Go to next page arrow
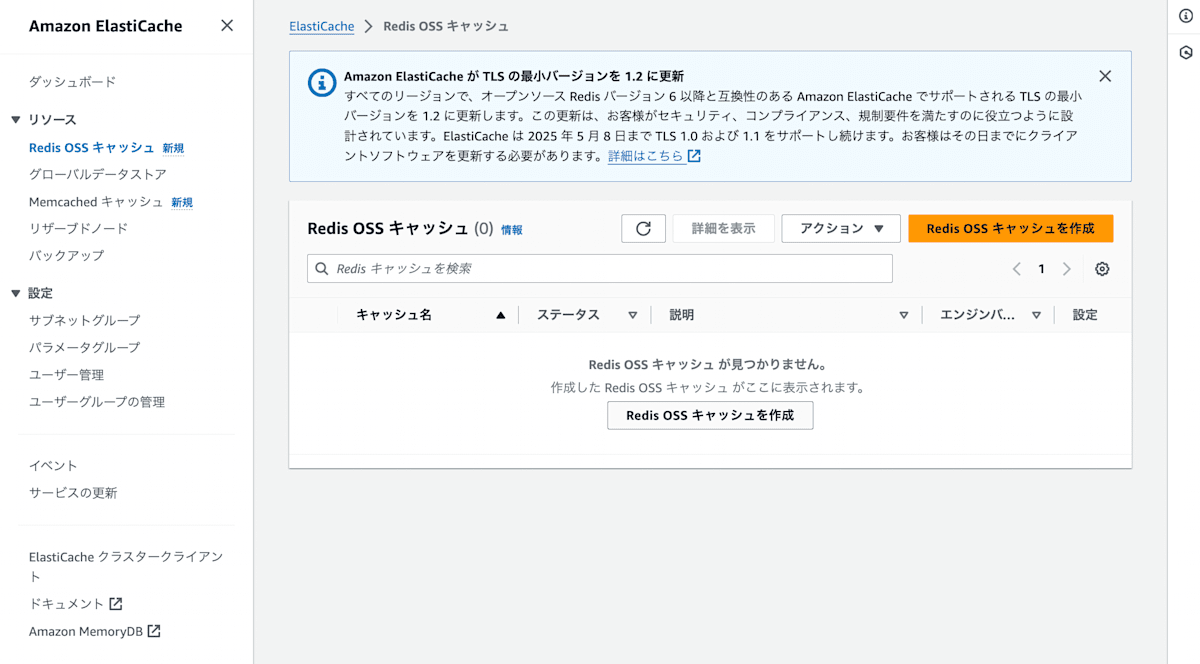This screenshot has width=1200, height=664. pos(1067,269)
